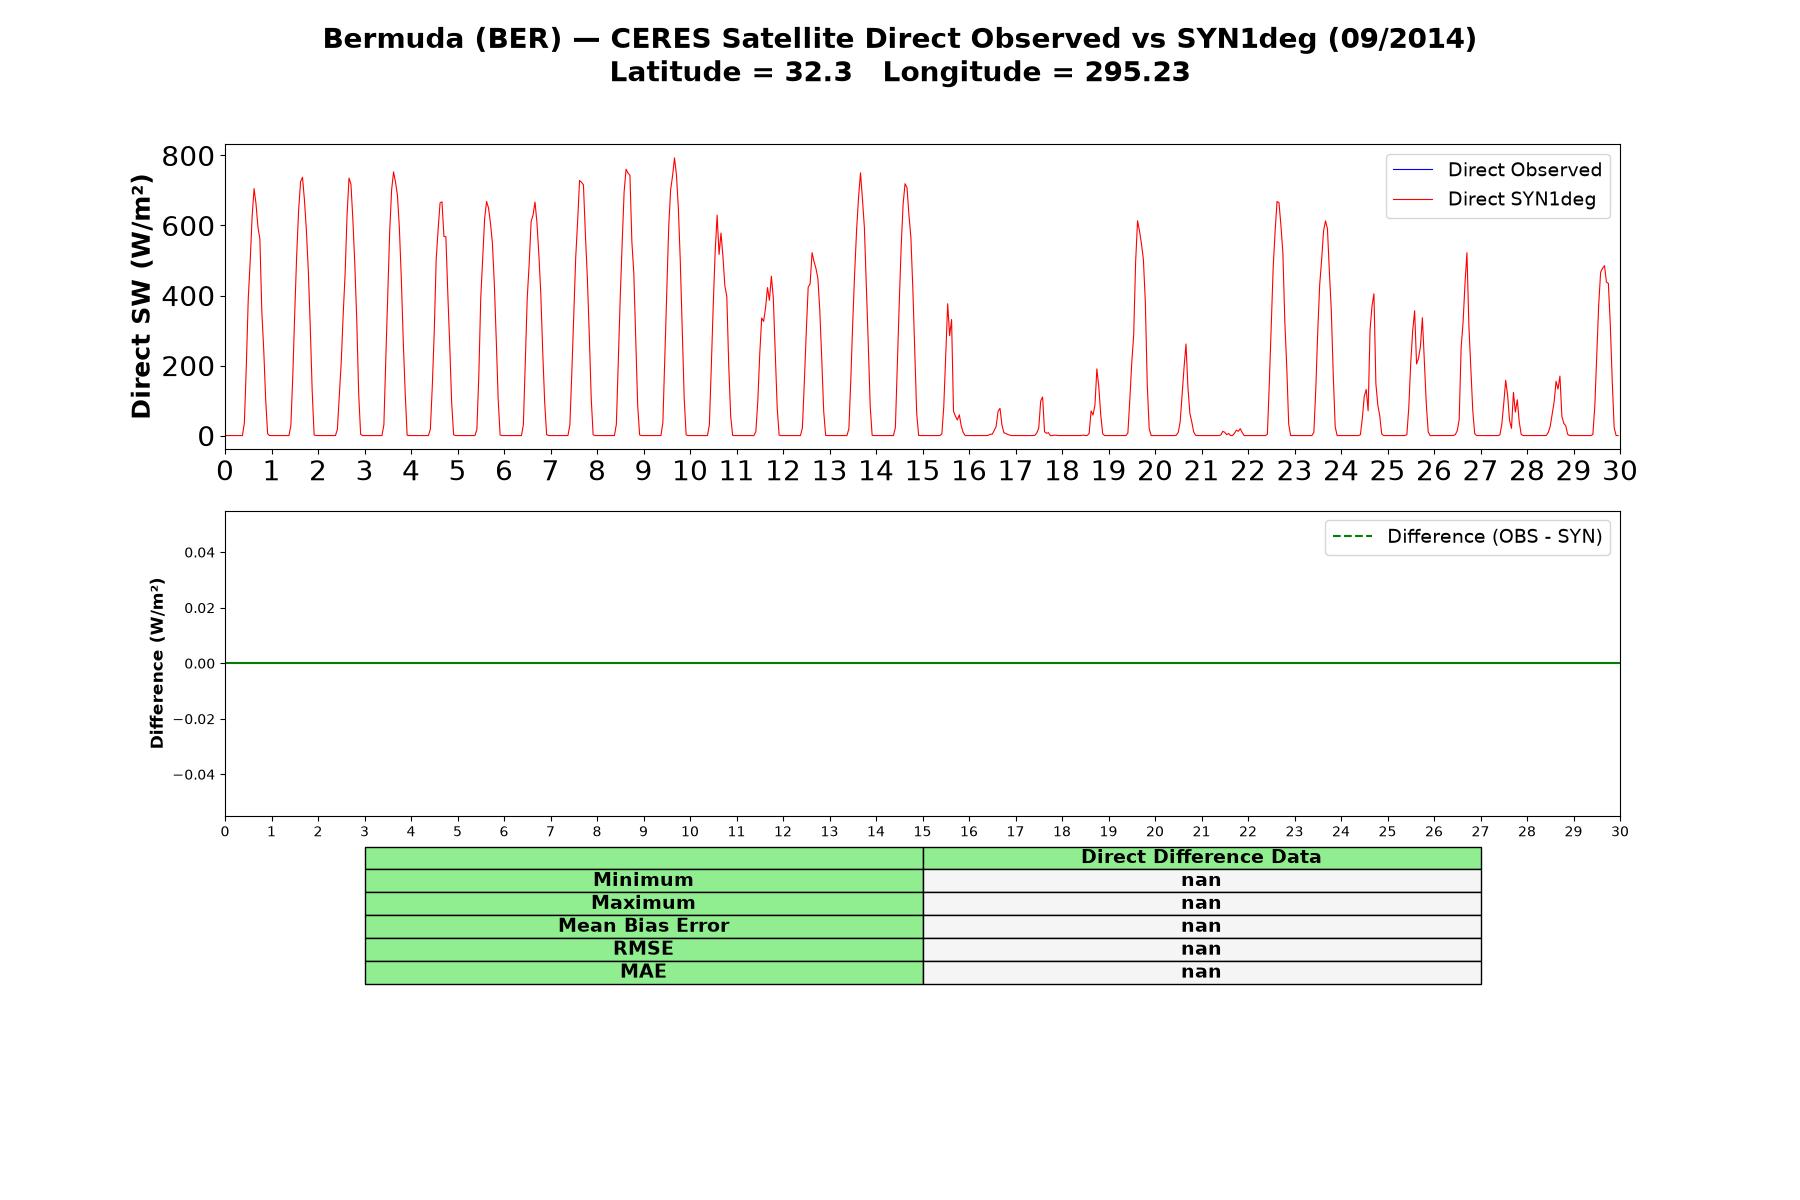1800x1200 pixels.
Task: Click the 800 tick on upper y-axis
Action: coord(188,156)
